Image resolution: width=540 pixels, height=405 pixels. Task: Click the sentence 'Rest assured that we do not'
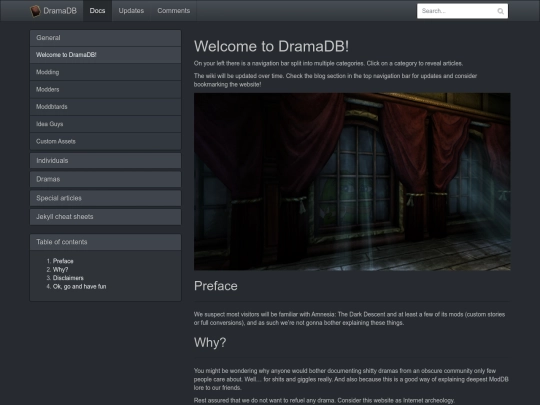click(x=324, y=401)
